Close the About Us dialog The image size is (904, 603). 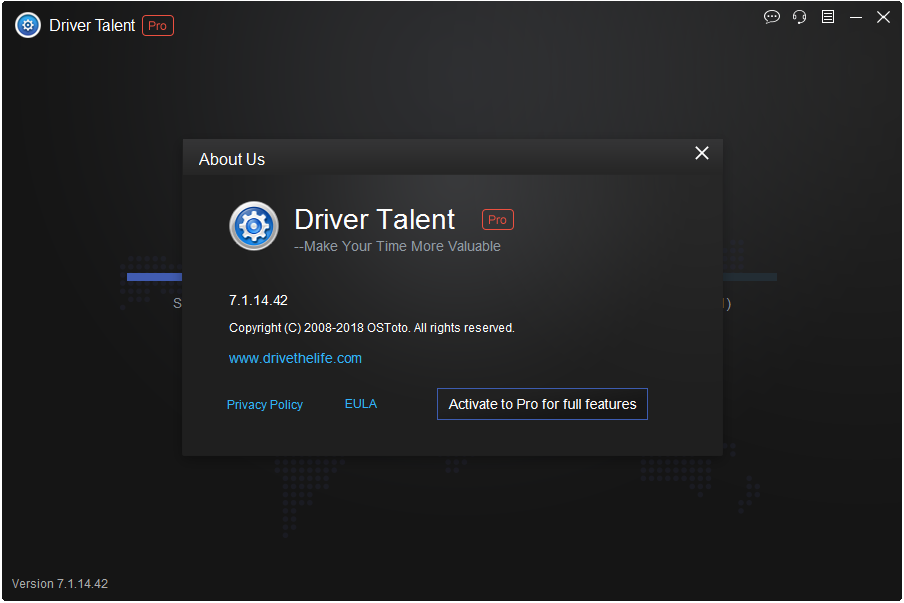coord(702,153)
